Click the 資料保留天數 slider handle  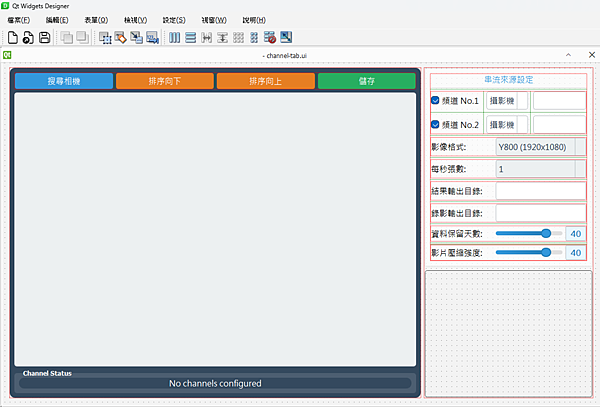tap(546, 233)
